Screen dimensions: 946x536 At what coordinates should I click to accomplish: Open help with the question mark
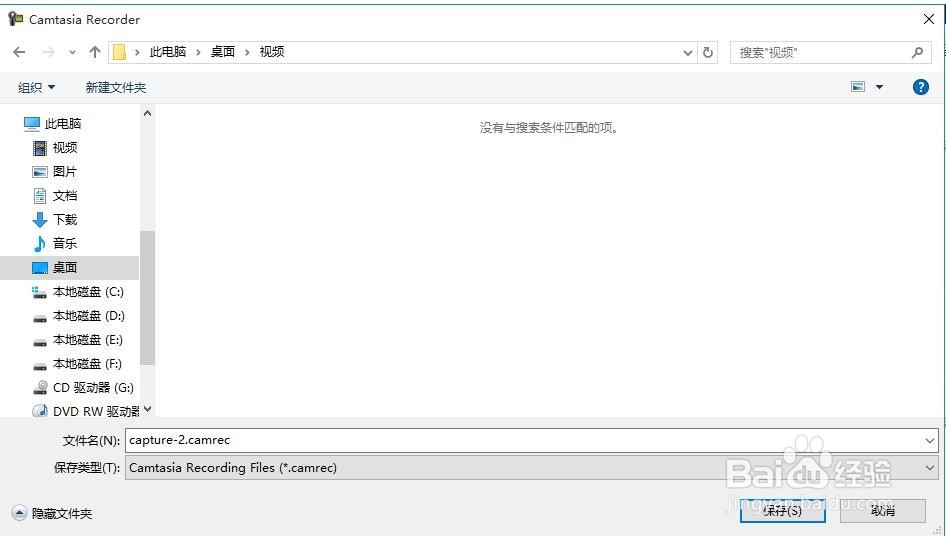[921, 87]
